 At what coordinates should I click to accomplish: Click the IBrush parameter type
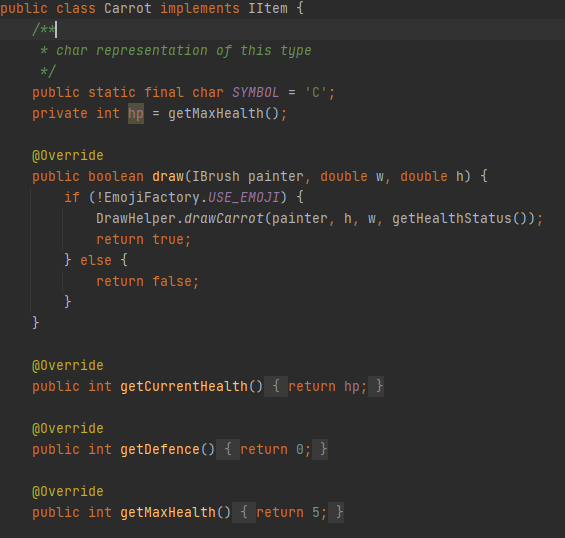click(215, 177)
